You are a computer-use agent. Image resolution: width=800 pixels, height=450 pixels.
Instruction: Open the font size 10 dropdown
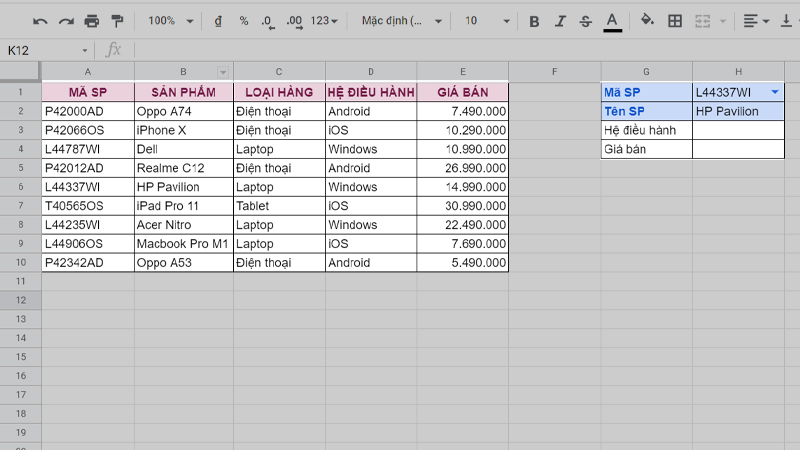tap(487, 21)
